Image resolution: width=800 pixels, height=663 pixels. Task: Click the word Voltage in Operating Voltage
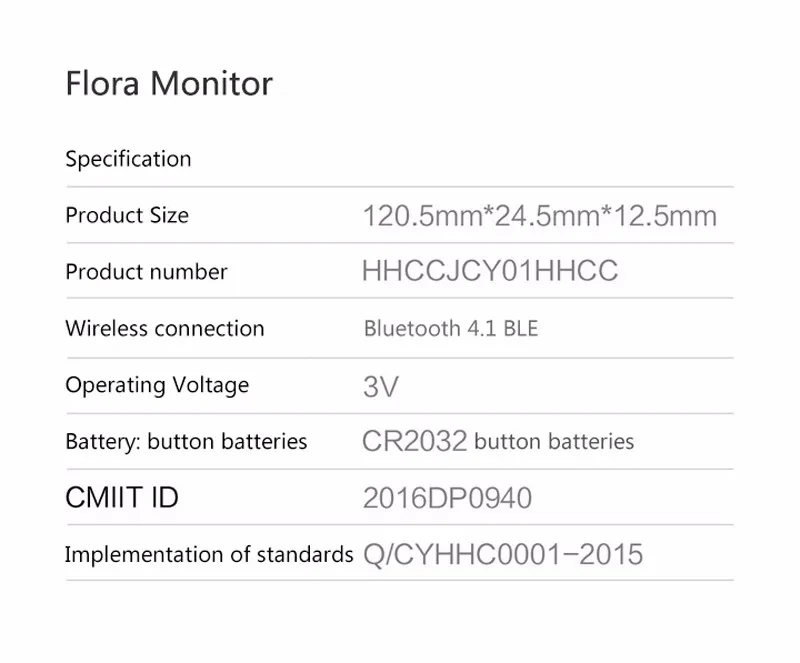pyautogui.click(x=211, y=385)
